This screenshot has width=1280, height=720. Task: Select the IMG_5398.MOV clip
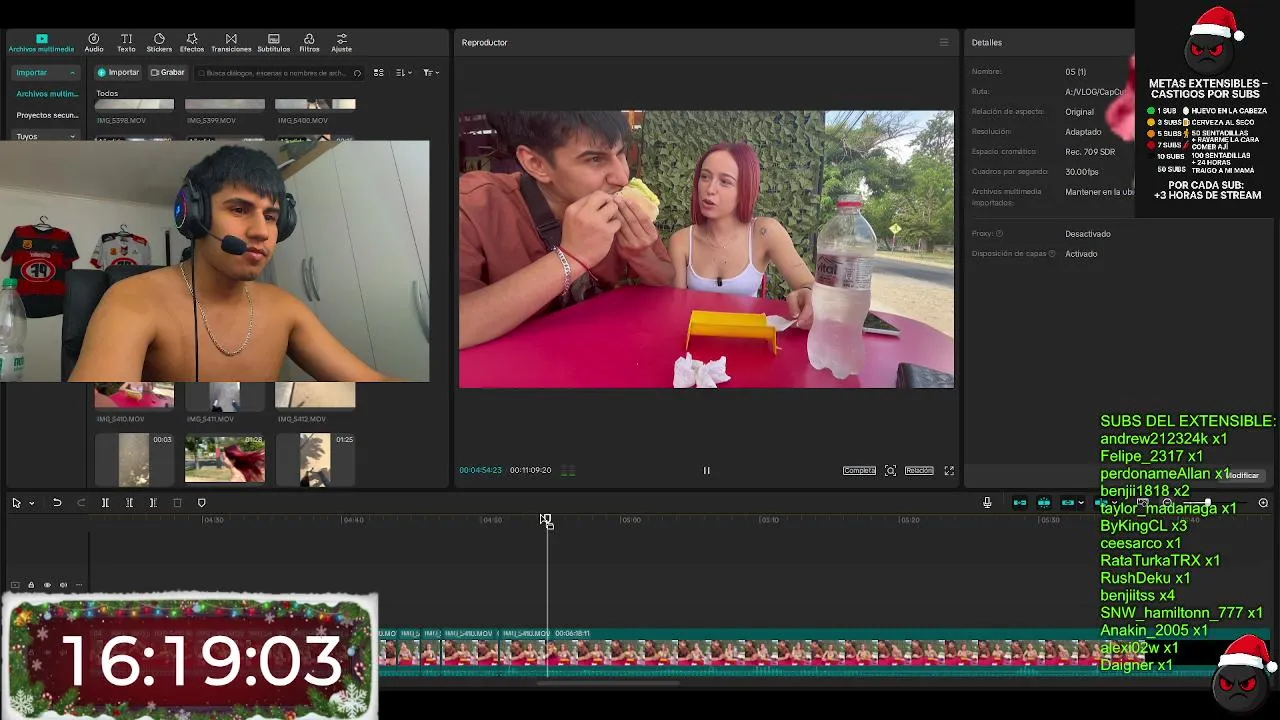134,111
